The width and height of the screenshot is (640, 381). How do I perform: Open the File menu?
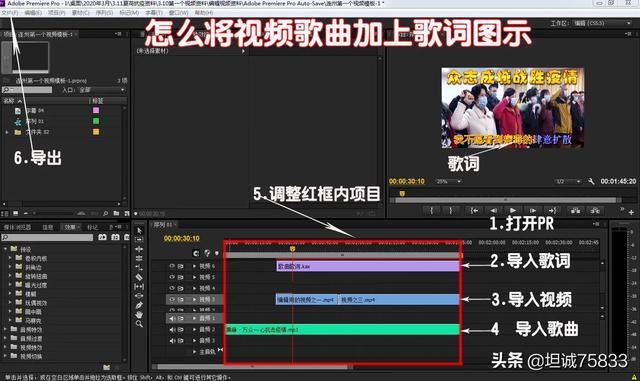point(9,13)
